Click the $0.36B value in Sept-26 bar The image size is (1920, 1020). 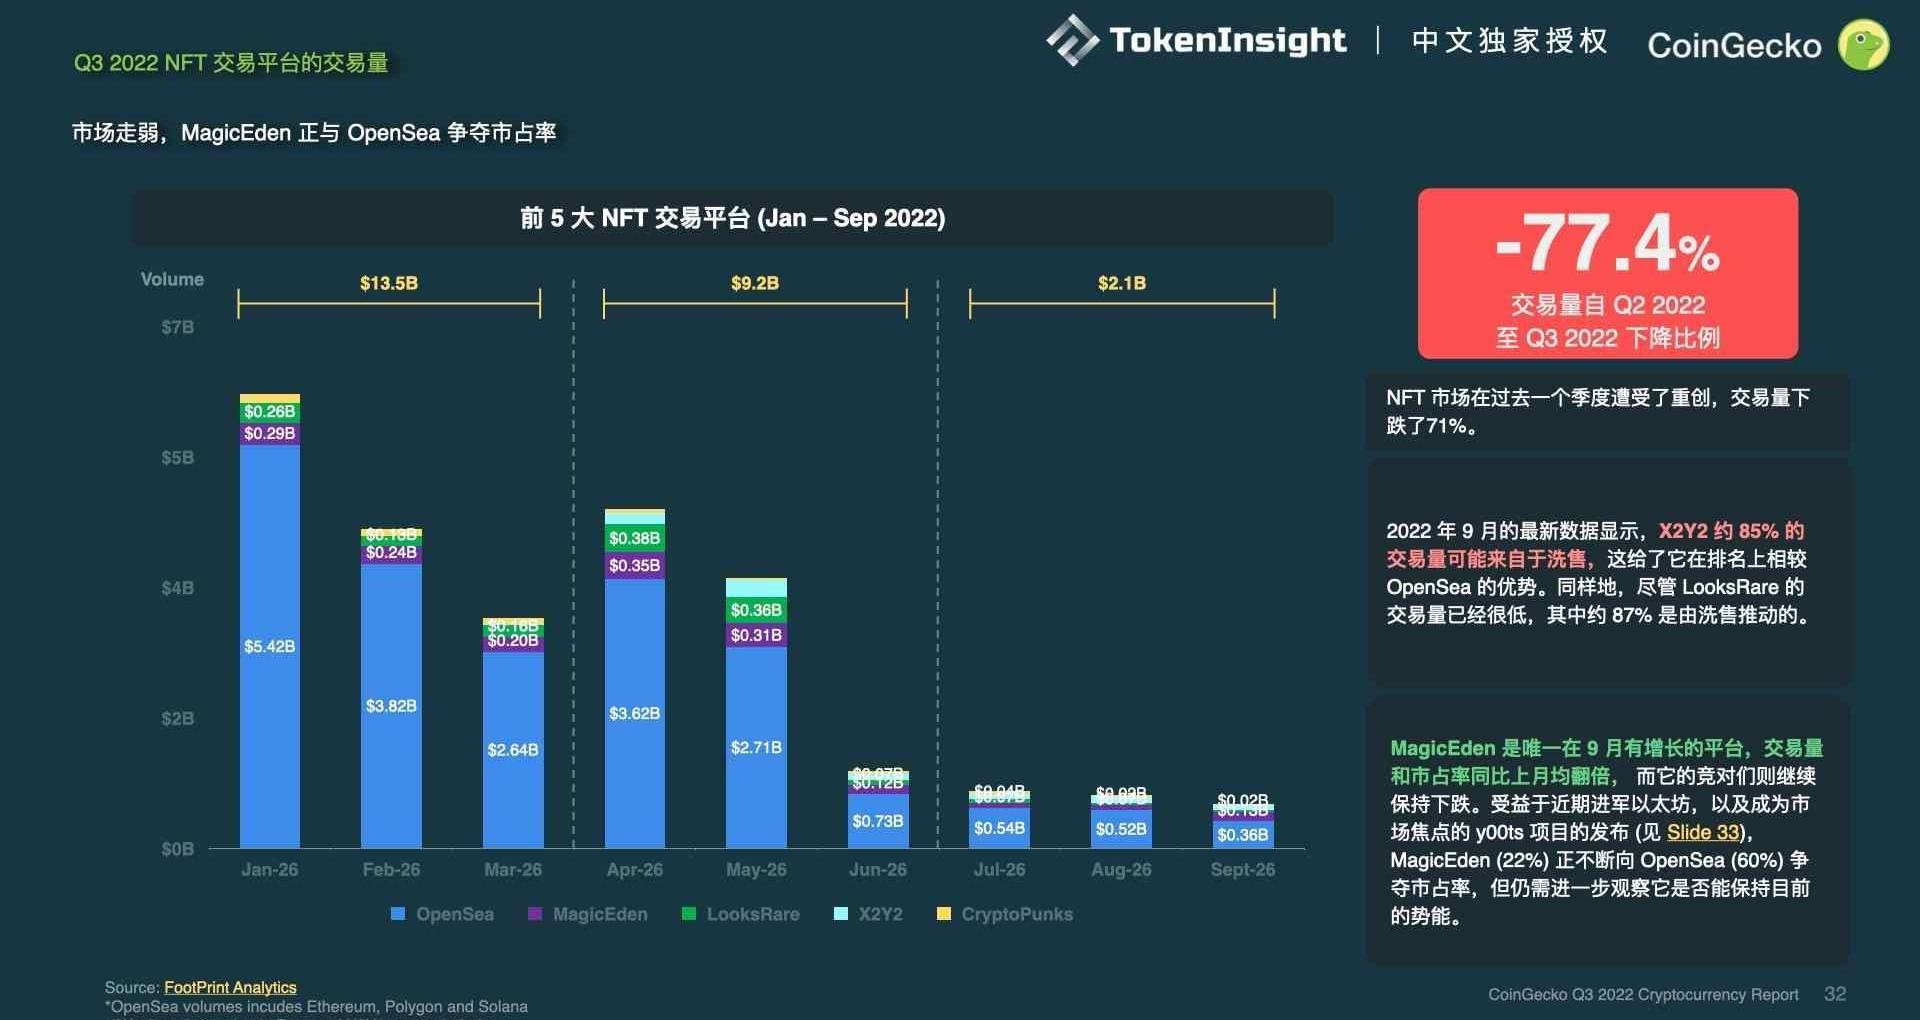point(1243,835)
